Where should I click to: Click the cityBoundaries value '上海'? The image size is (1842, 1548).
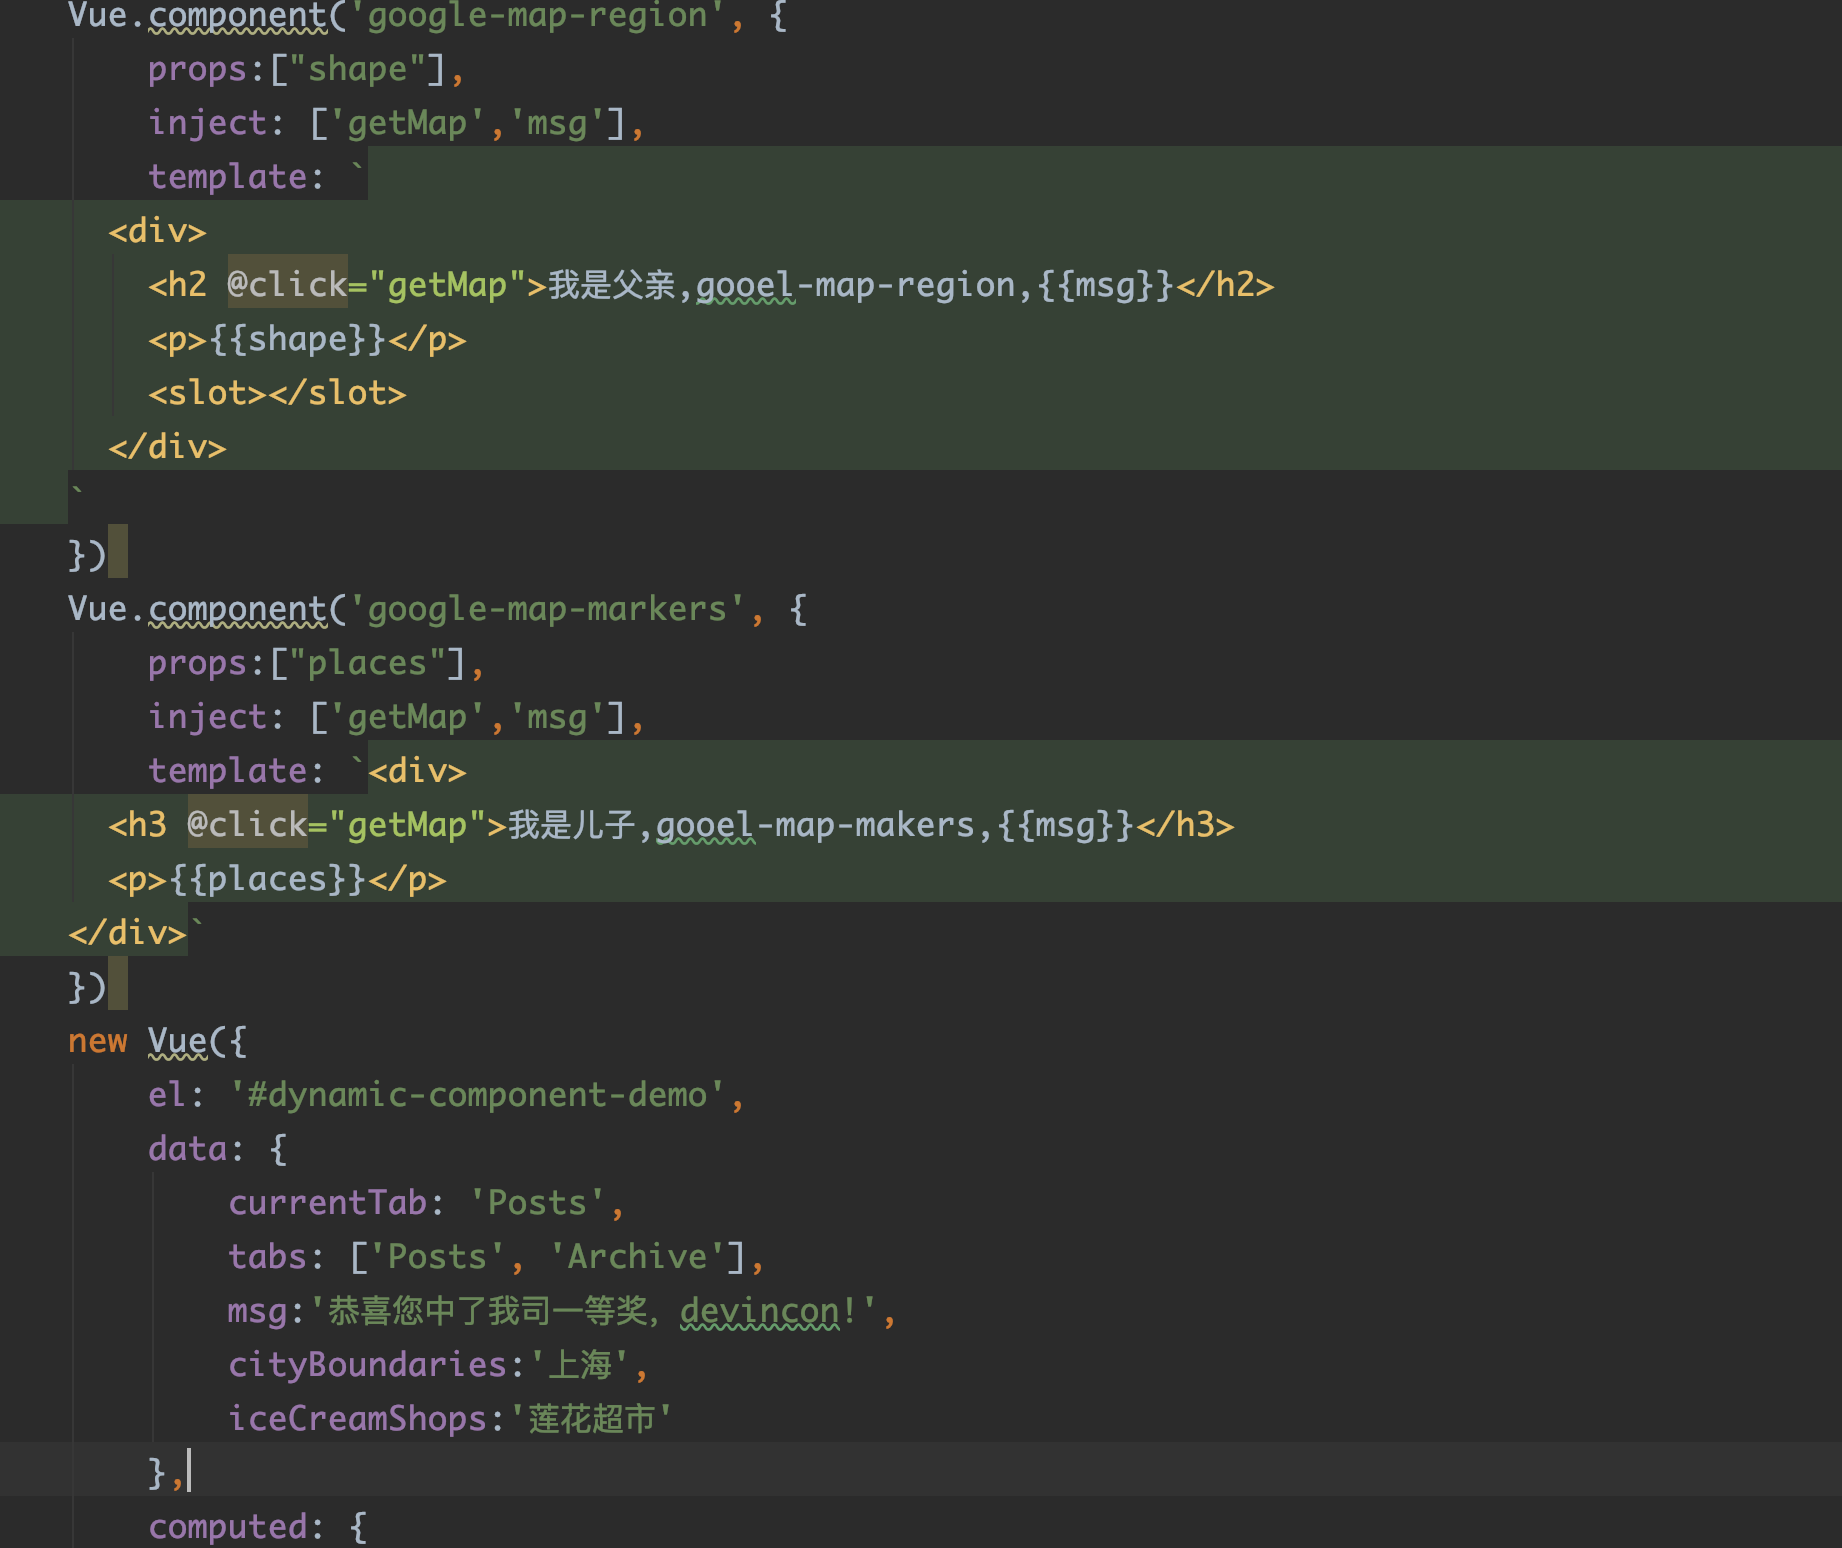pyautogui.click(x=580, y=1366)
